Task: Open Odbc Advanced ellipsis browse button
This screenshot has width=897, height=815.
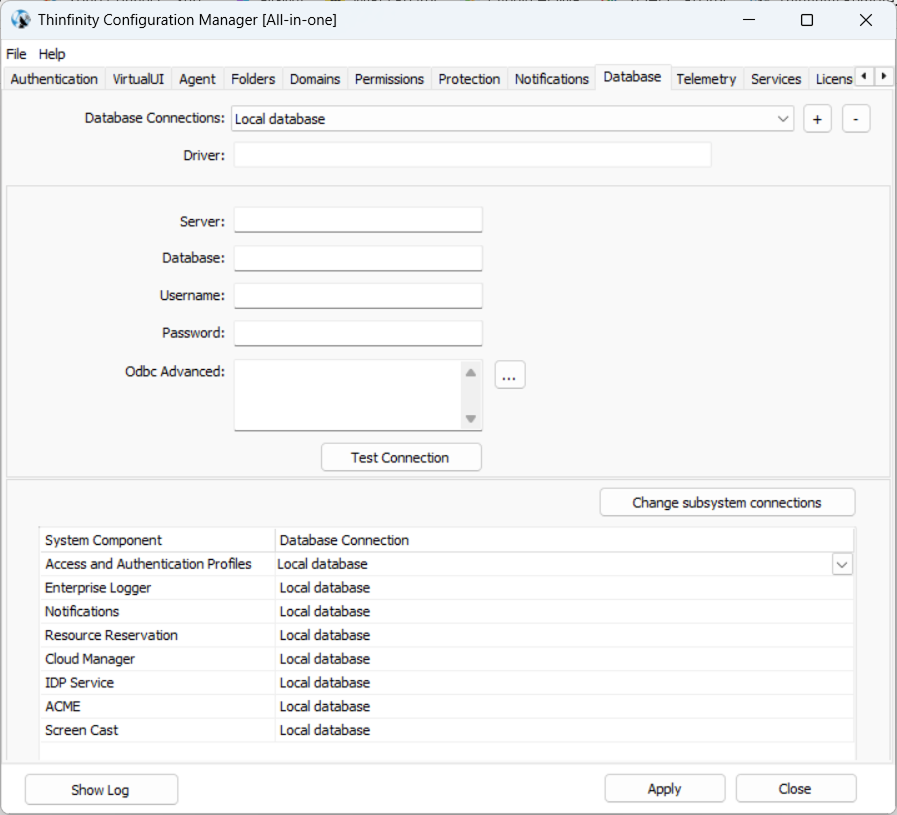Action: click(510, 375)
